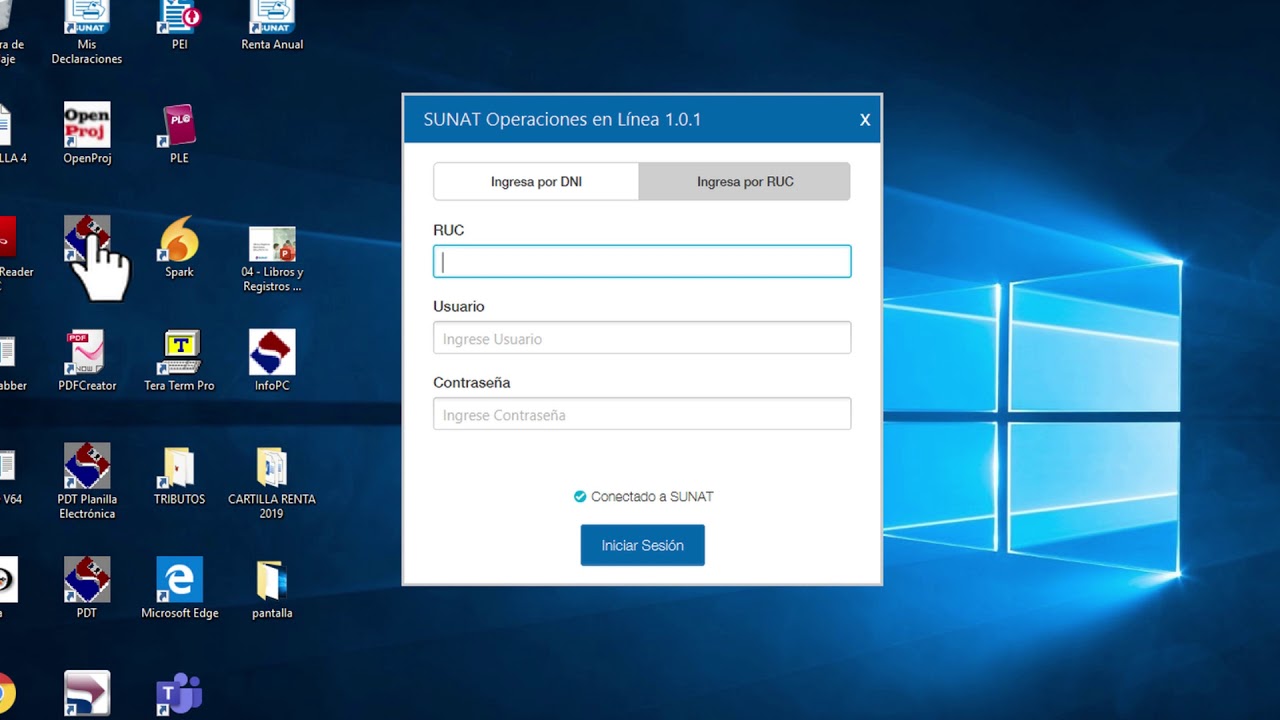This screenshot has height=720, width=1280.
Task: Click the Ingrese Usuario field
Action: pos(642,338)
